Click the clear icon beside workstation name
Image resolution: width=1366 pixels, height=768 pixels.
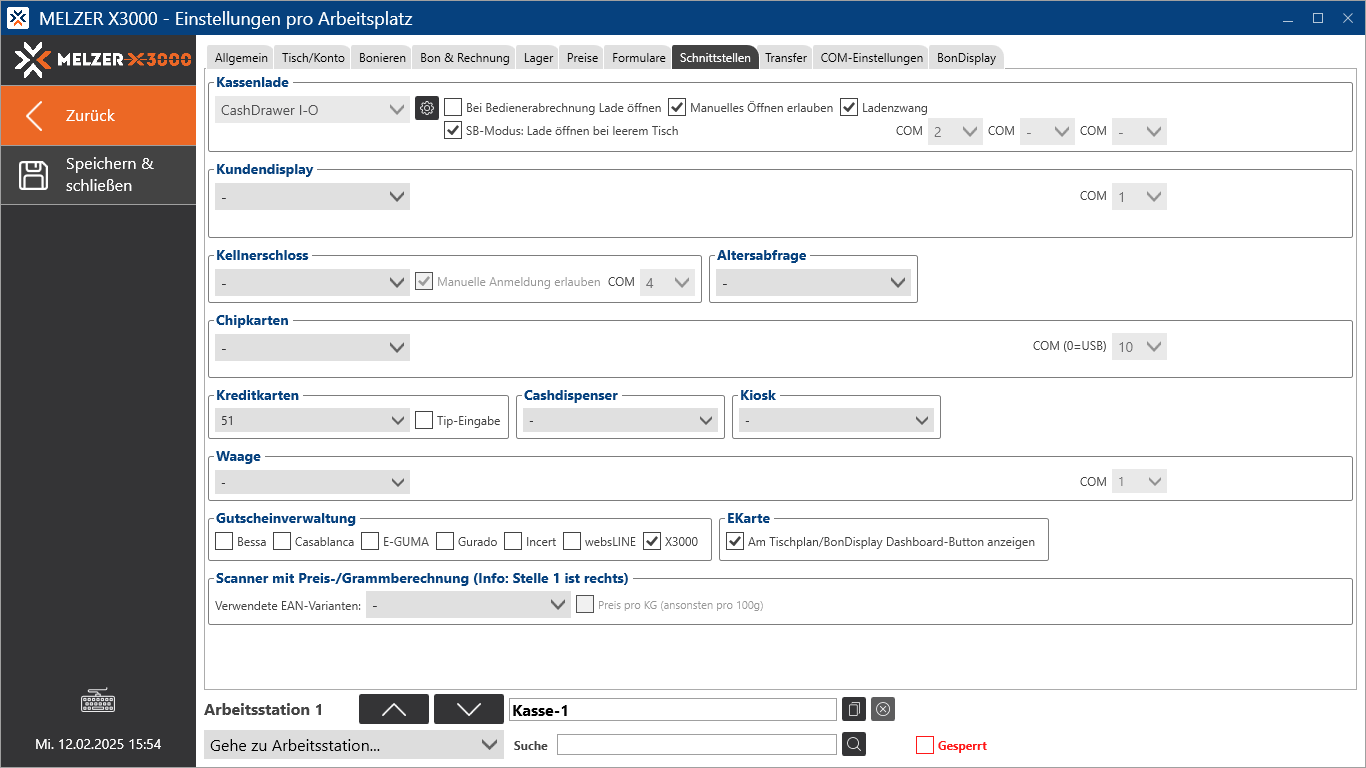point(882,709)
